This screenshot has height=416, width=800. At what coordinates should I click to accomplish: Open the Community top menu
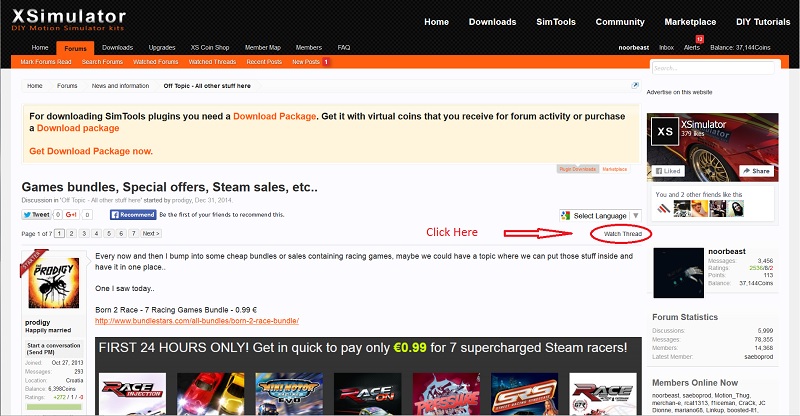pyautogui.click(x=620, y=22)
